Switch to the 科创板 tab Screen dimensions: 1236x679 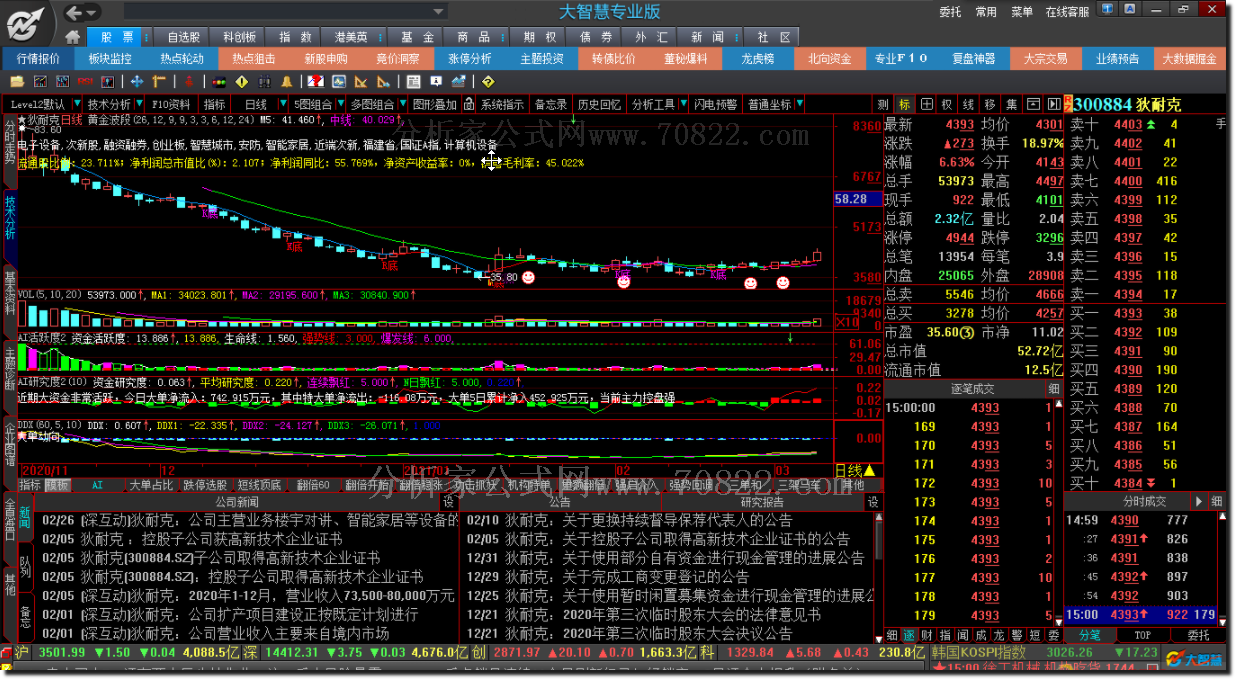pos(240,36)
